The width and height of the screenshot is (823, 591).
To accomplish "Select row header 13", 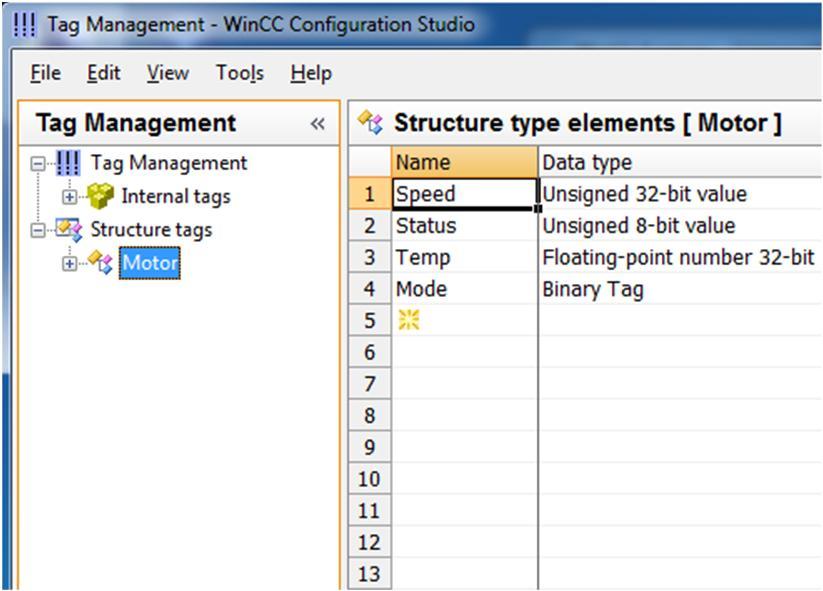I will pos(370,573).
